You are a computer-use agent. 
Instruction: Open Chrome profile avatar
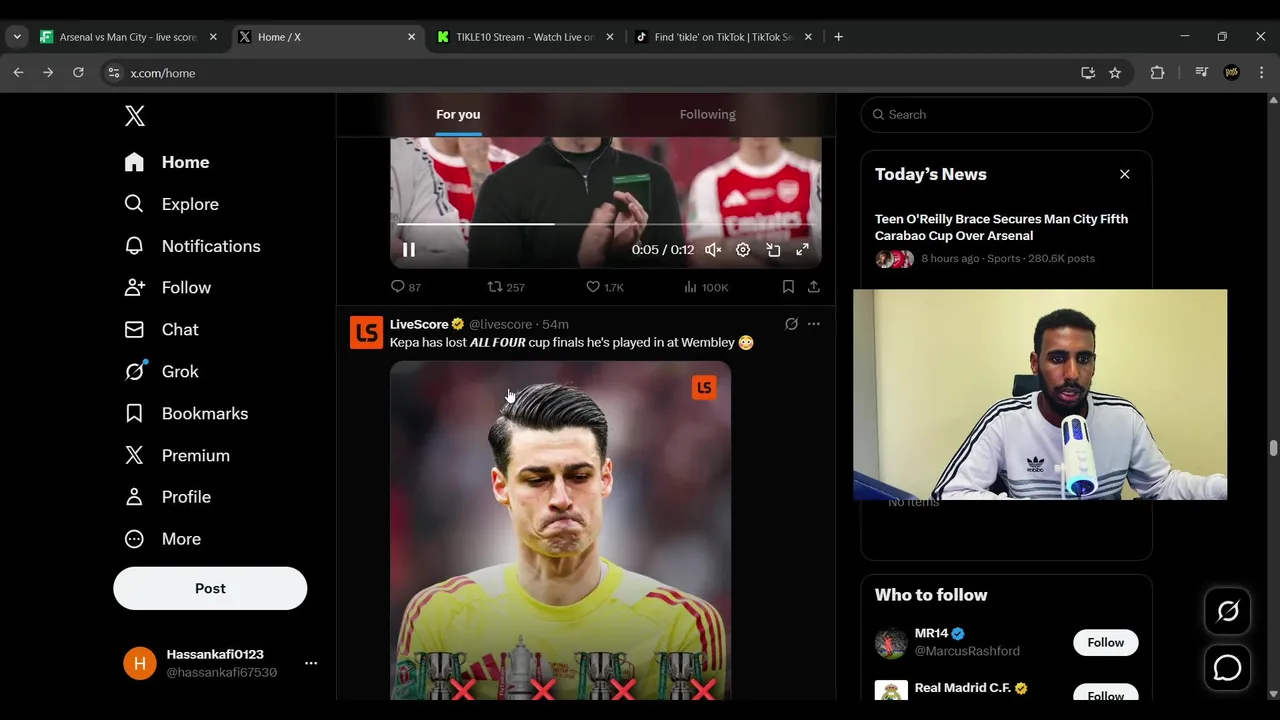tap(1232, 73)
